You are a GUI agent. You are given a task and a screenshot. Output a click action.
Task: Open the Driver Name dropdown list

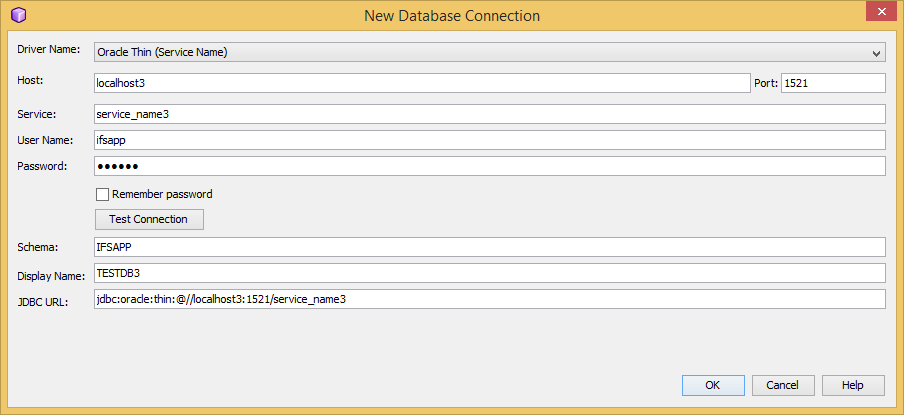click(489, 52)
